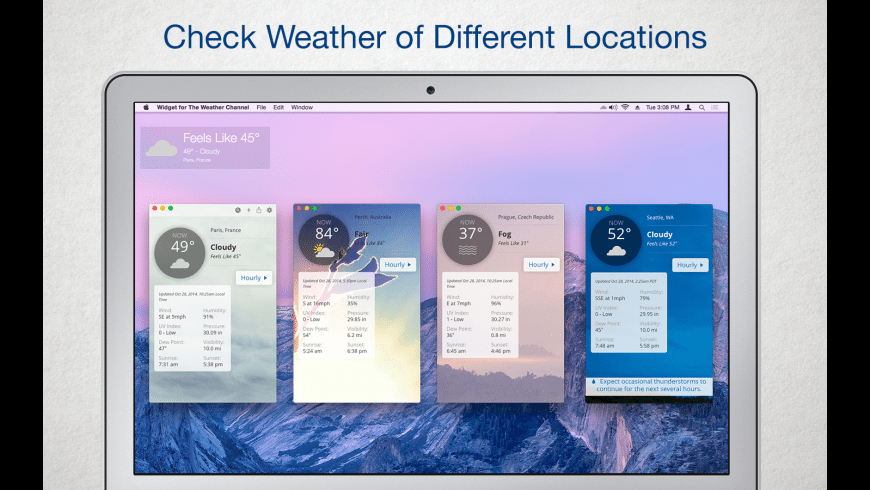Open the Window menu
Viewport: 870px width, 490px height.
coord(302,108)
